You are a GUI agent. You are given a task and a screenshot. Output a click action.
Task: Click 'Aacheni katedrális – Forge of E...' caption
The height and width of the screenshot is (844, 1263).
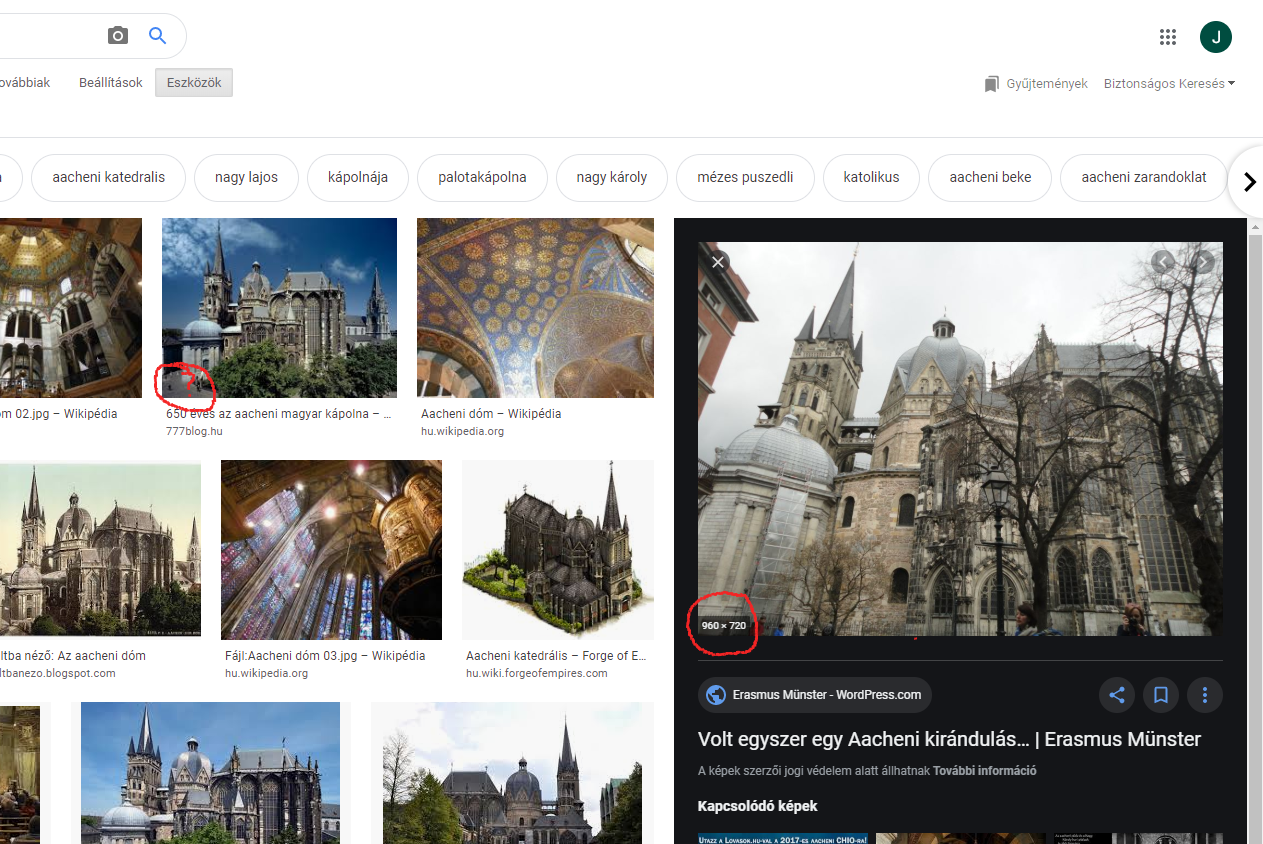tap(556, 656)
